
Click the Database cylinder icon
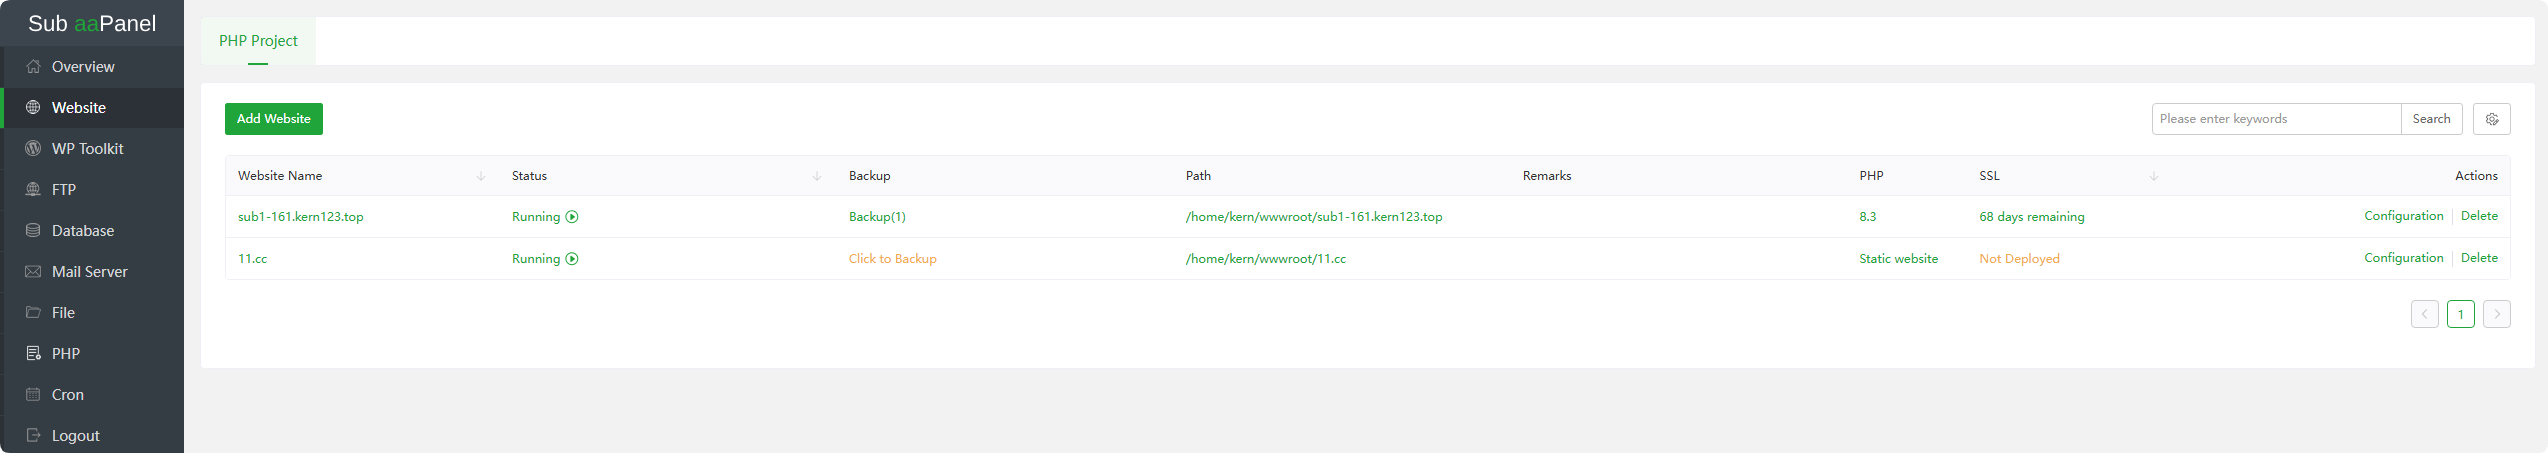(33, 231)
